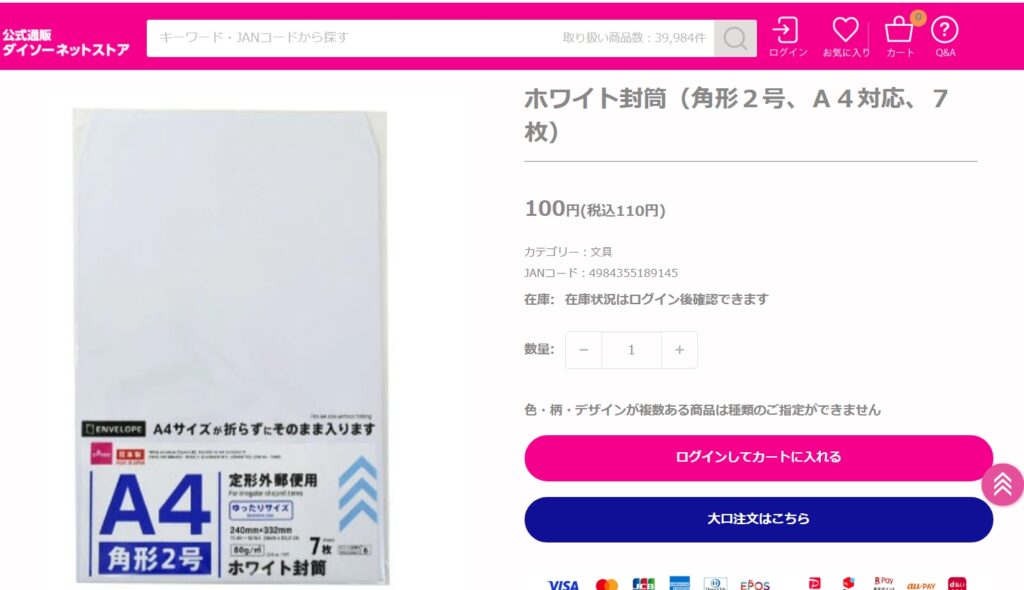Click the JCB payment logo
The image size is (1024, 590).
643,584
